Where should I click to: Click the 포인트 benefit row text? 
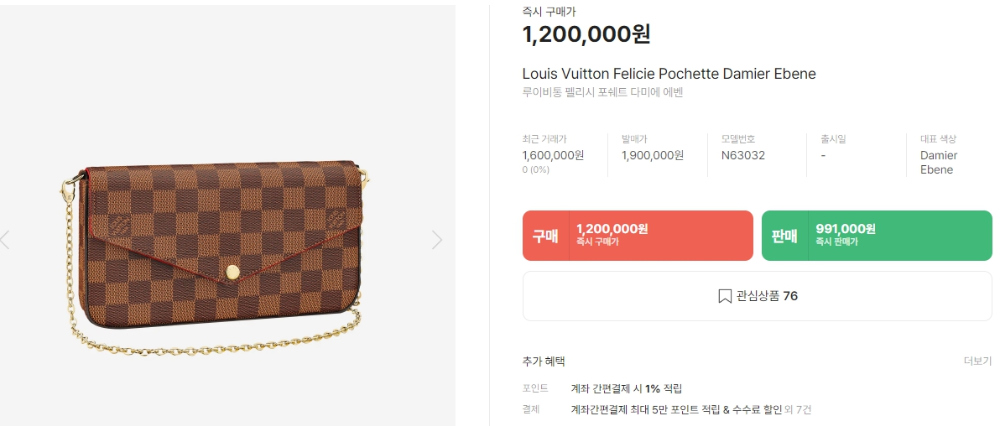point(626,388)
